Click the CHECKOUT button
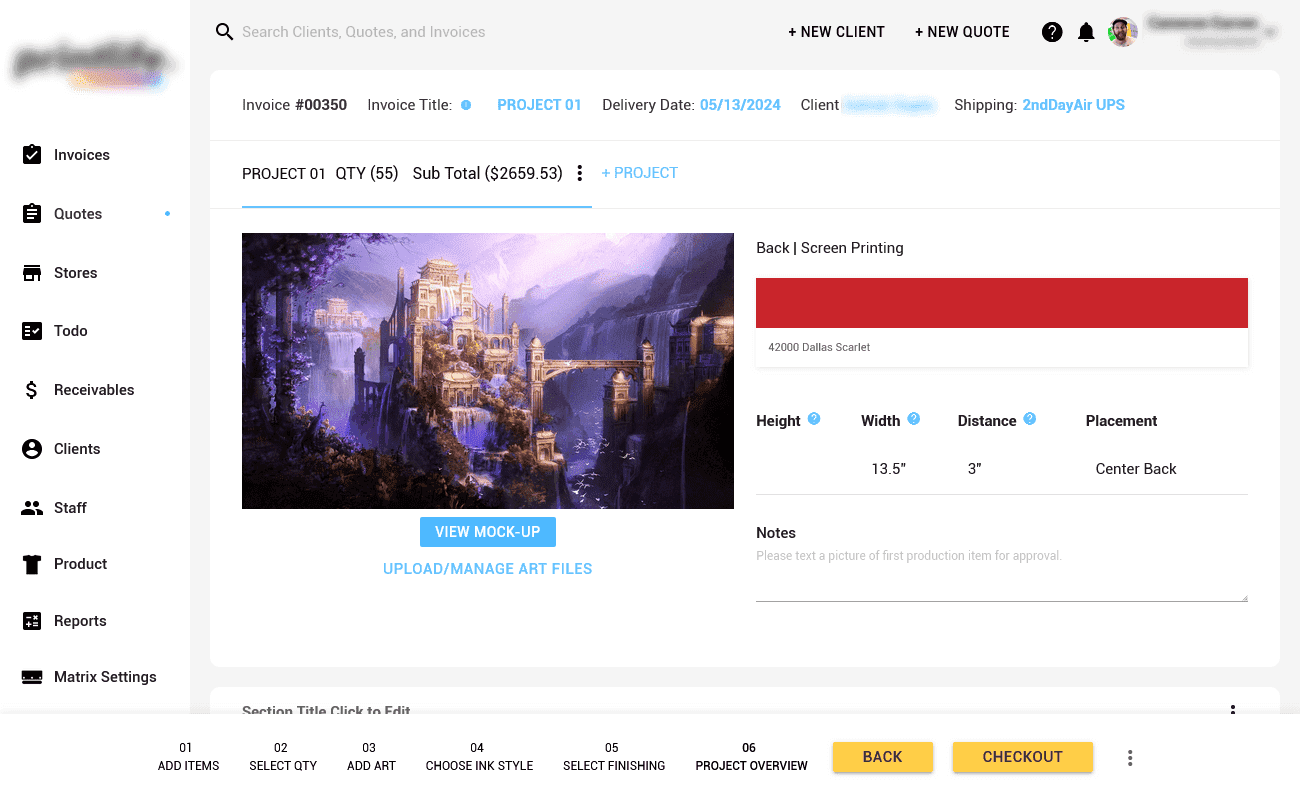Viewport: 1300px width, 800px height. point(1022,757)
